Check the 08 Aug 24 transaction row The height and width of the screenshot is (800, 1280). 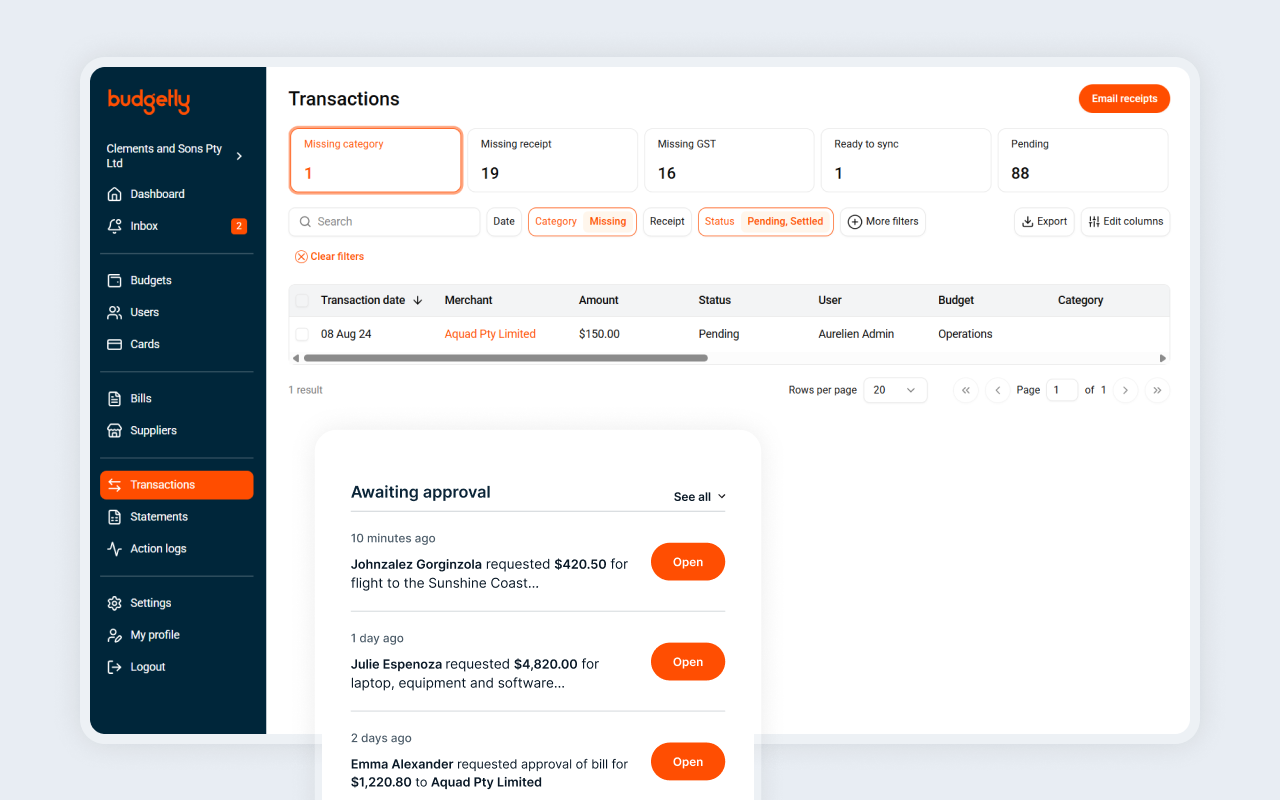[x=302, y=333]
